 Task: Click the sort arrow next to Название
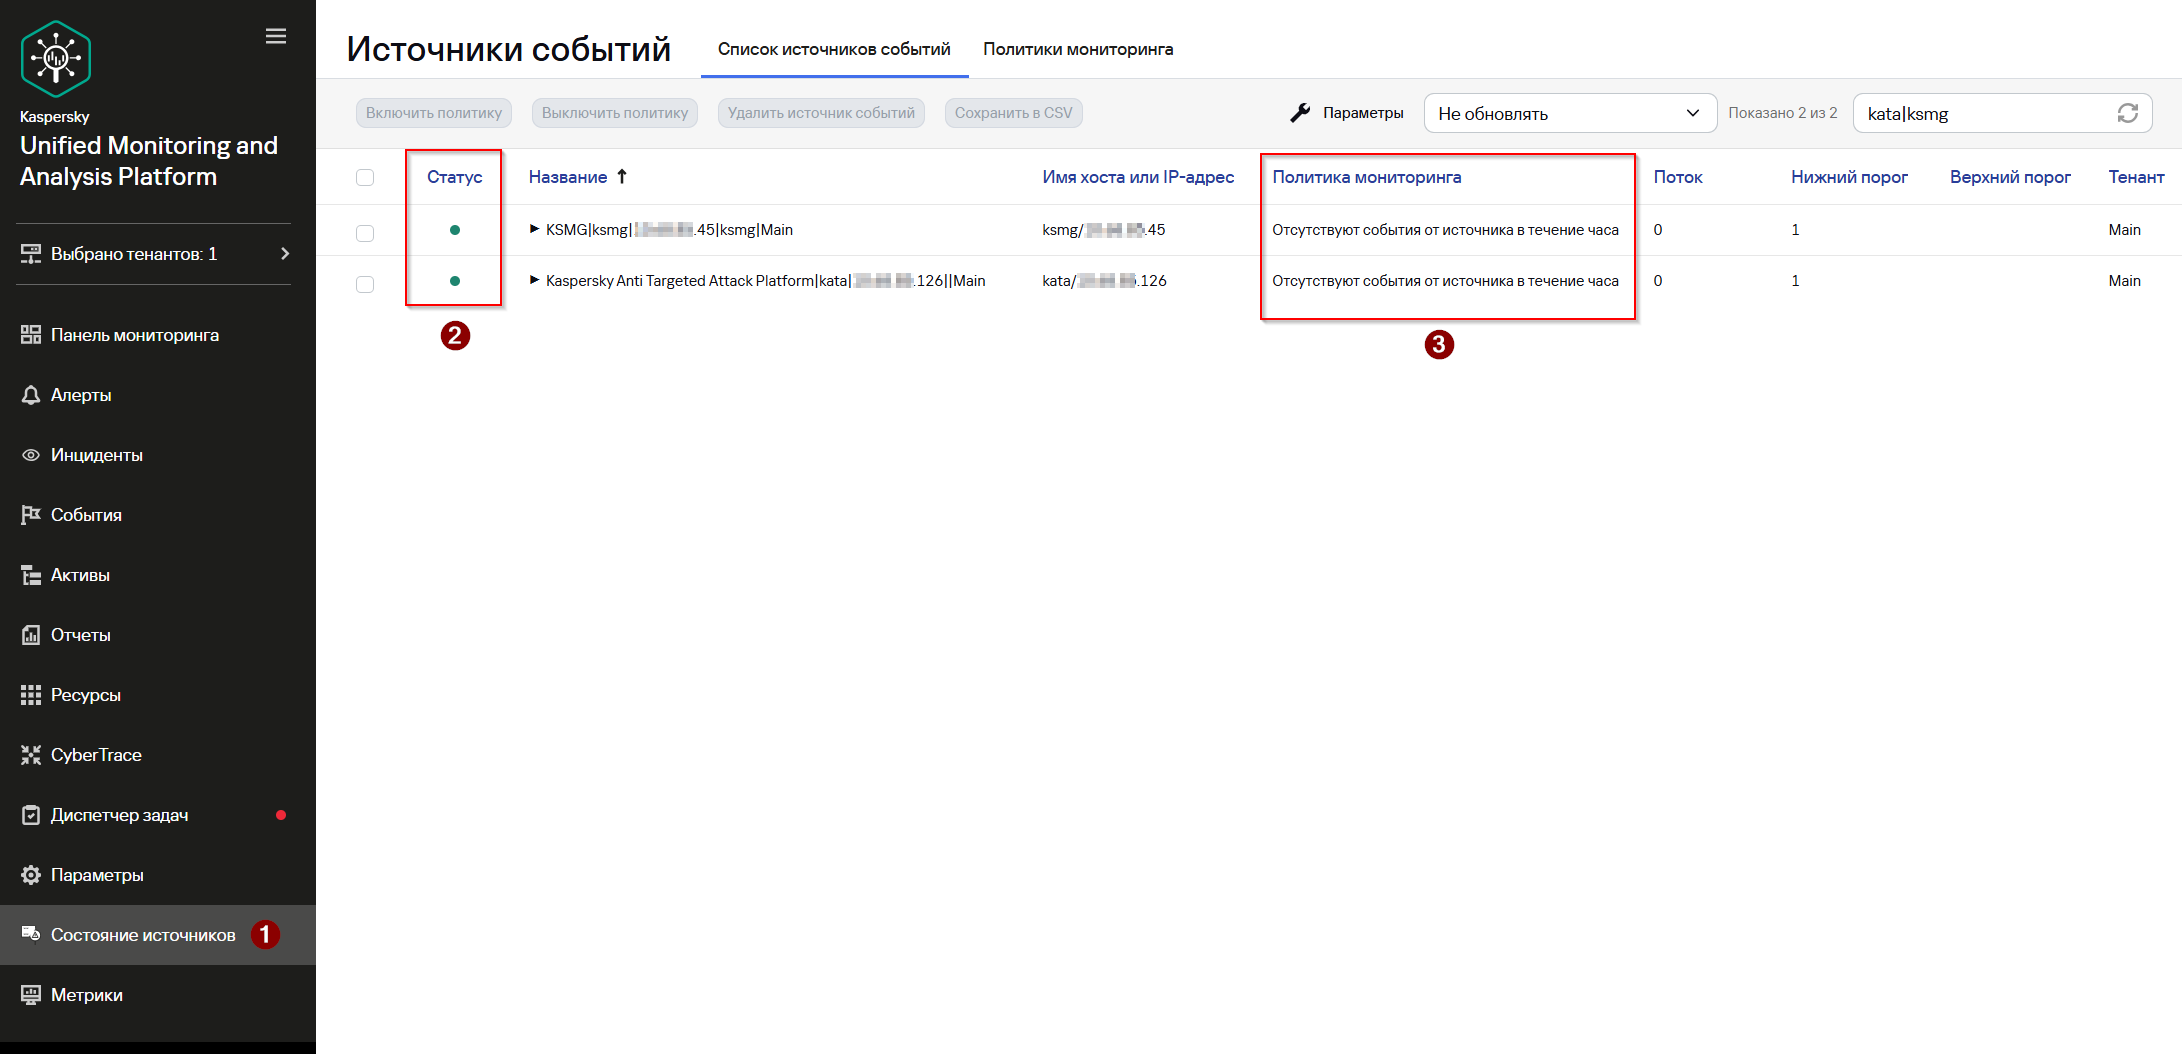[x=622, y=176]
